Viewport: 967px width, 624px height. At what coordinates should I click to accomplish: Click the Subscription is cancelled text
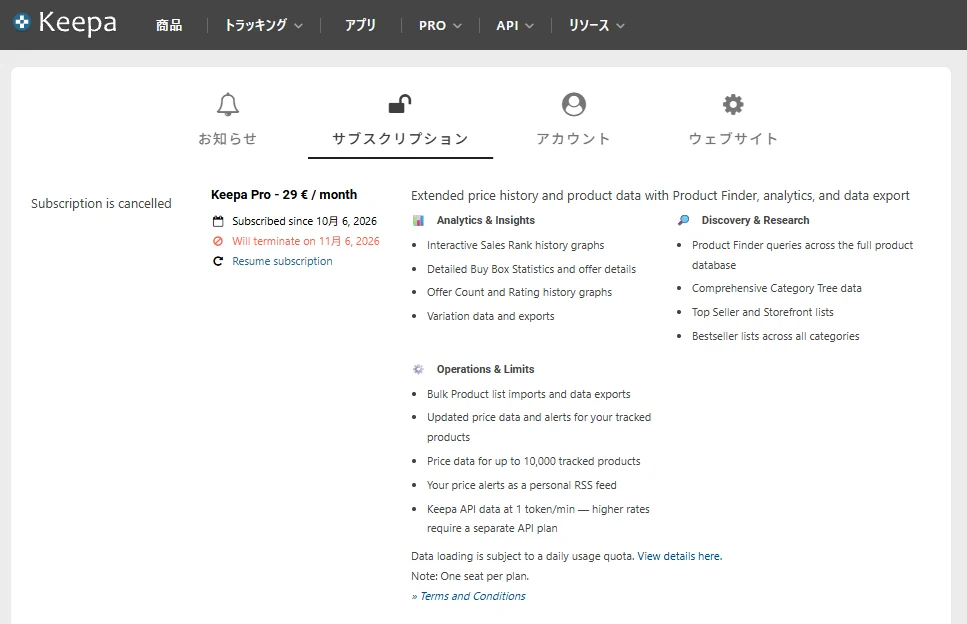click(x=101, y=203)
